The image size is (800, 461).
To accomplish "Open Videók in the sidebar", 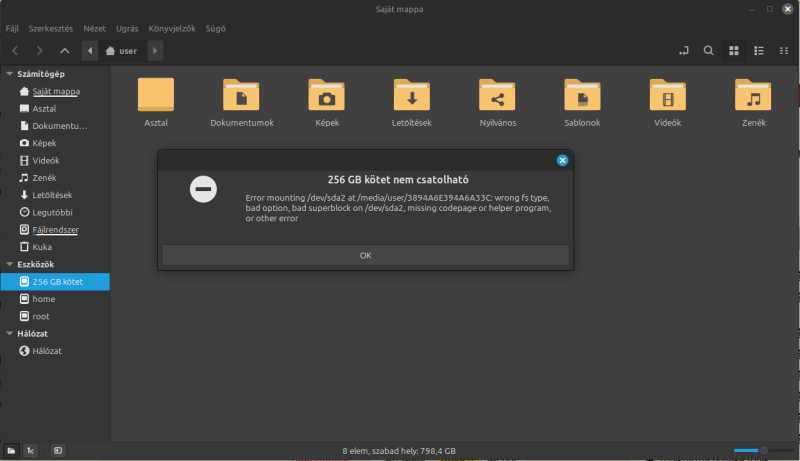I will 55,161.
